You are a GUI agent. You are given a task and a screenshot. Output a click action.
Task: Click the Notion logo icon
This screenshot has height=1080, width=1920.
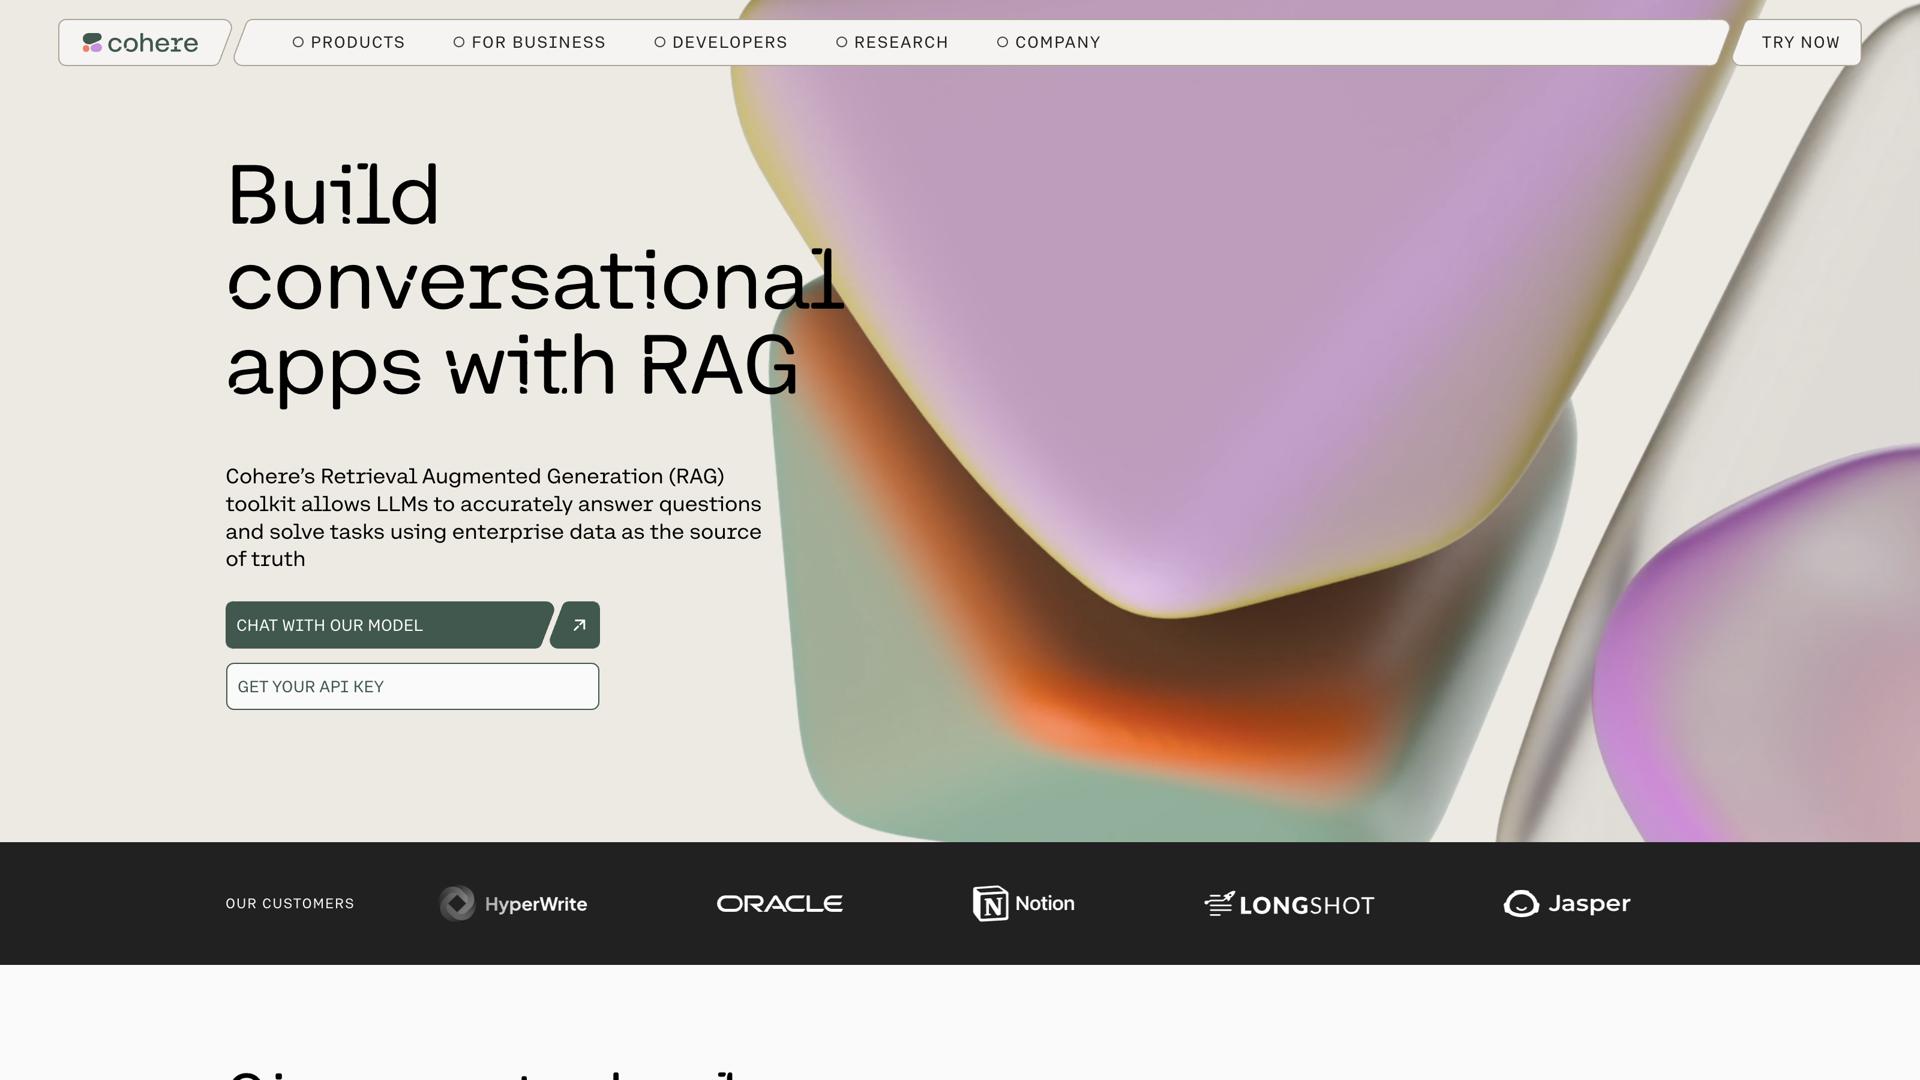point(990,904)
